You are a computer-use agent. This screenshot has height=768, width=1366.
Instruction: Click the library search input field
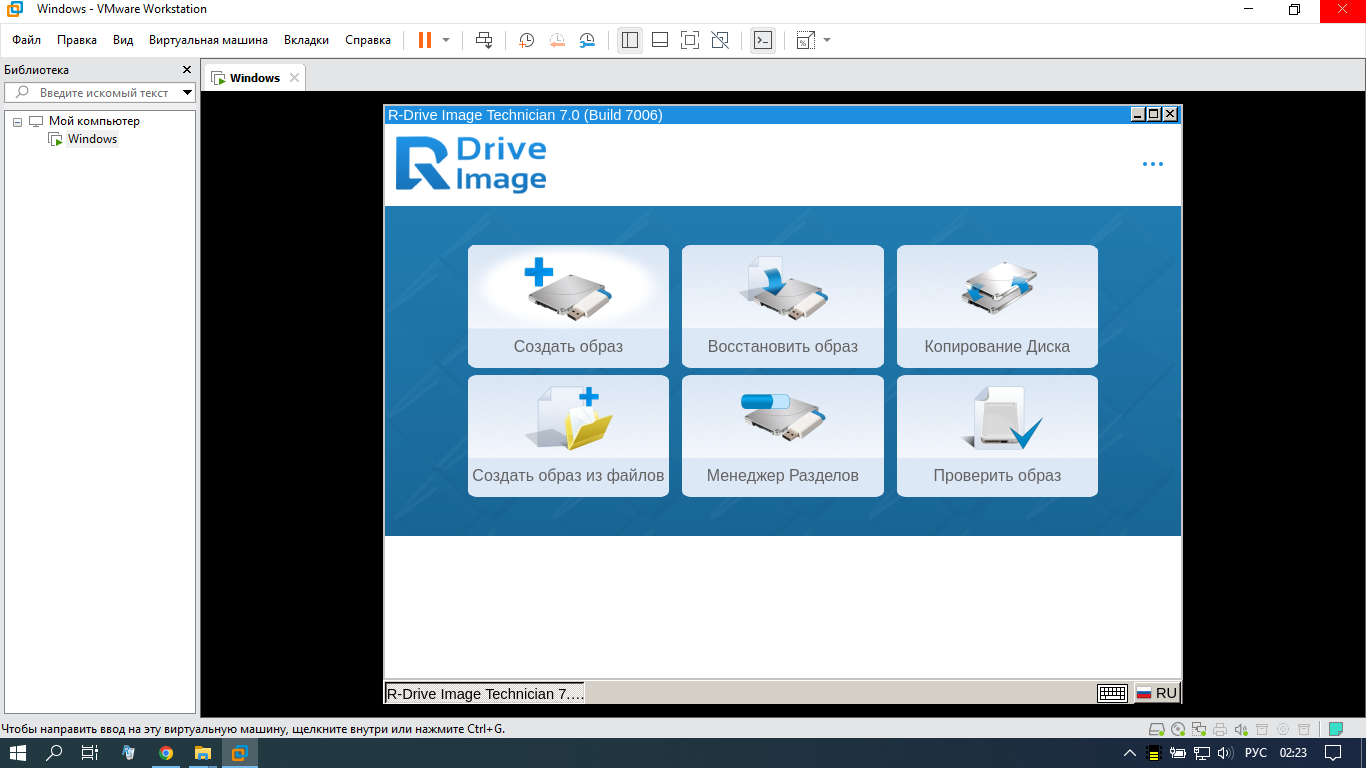tap(102, 92)
